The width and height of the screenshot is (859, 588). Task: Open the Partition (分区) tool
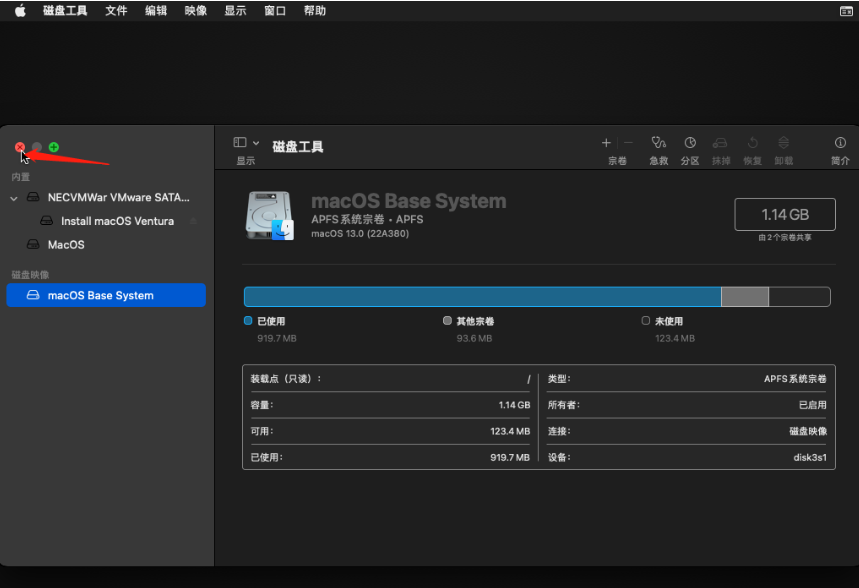(x=690, y=144)
